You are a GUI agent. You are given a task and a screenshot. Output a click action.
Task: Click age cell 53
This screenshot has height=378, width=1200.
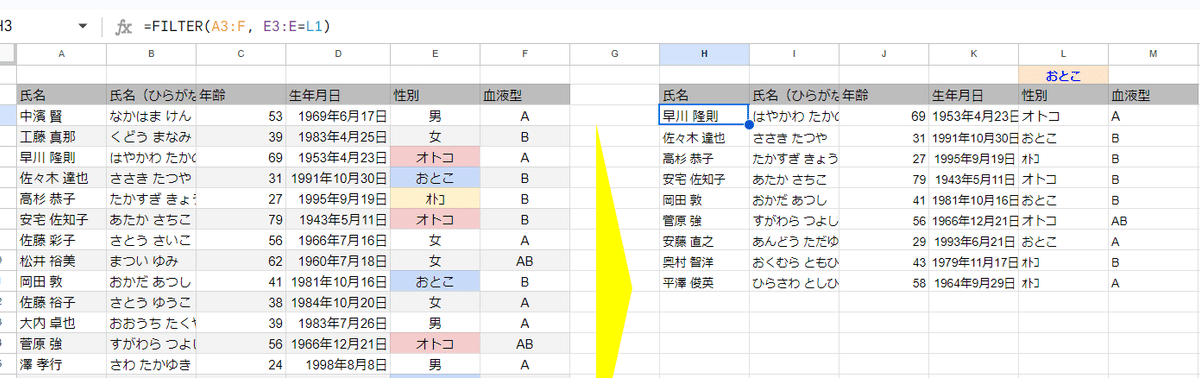point(241,116)
